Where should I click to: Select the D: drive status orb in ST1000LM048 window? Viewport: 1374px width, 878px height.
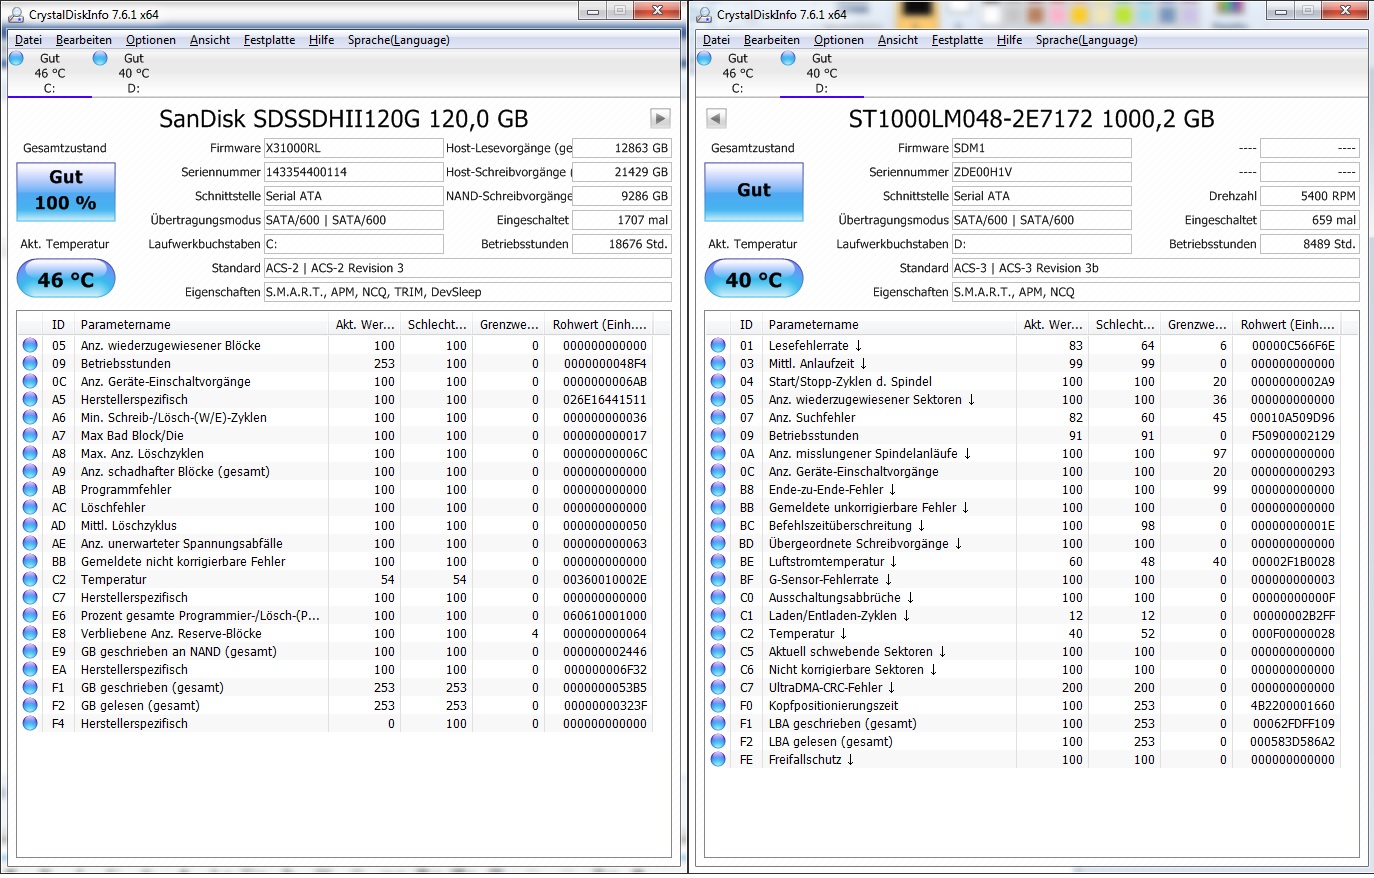point(788,58)
